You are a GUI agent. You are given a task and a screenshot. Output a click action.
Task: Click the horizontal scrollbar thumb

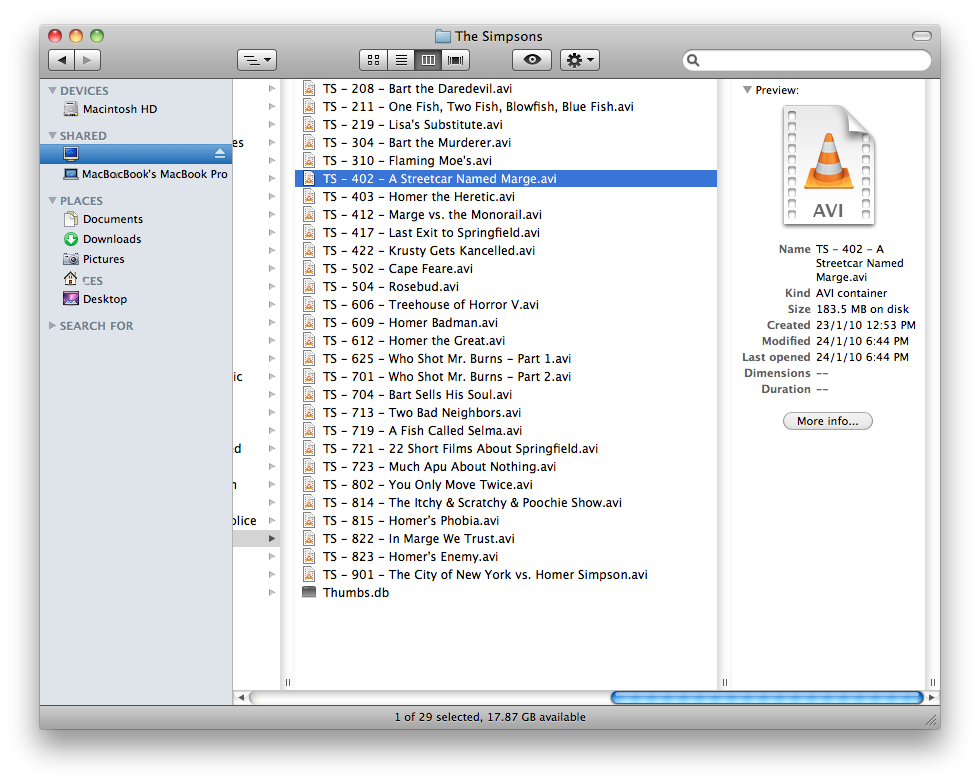(x=767, y=697)
